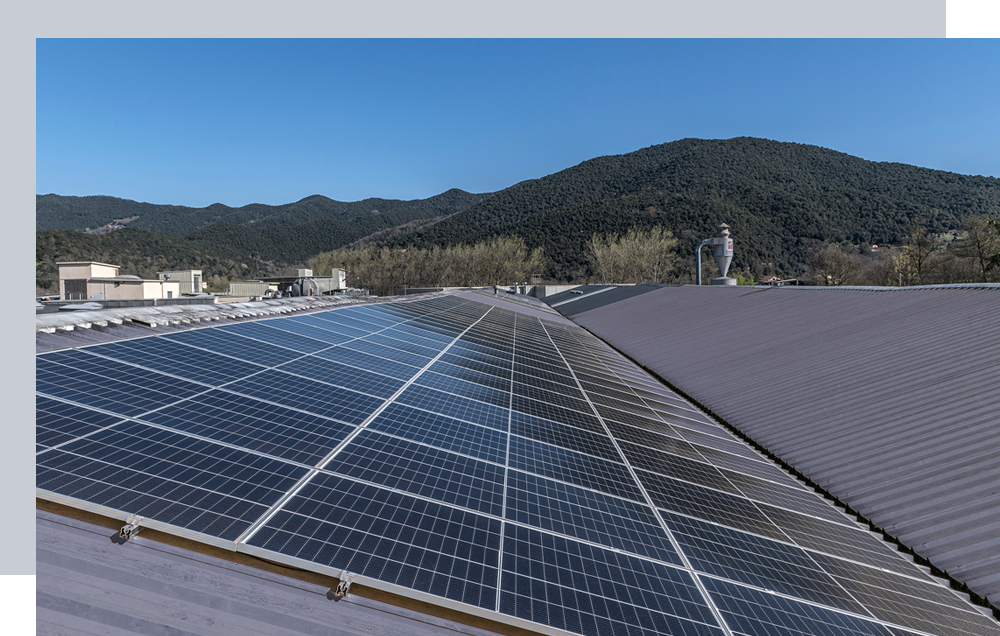Image resolution: width=1000 pixels, height=636 pixels.
Task: Click the silver cyclone vent on the roof
Action: coord(721,255)
